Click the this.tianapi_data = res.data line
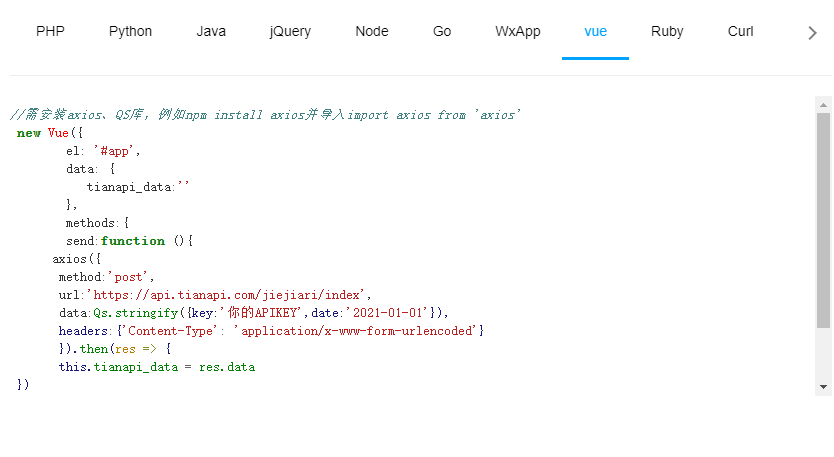This screenshot has height=457, width=834. point(157,367)
